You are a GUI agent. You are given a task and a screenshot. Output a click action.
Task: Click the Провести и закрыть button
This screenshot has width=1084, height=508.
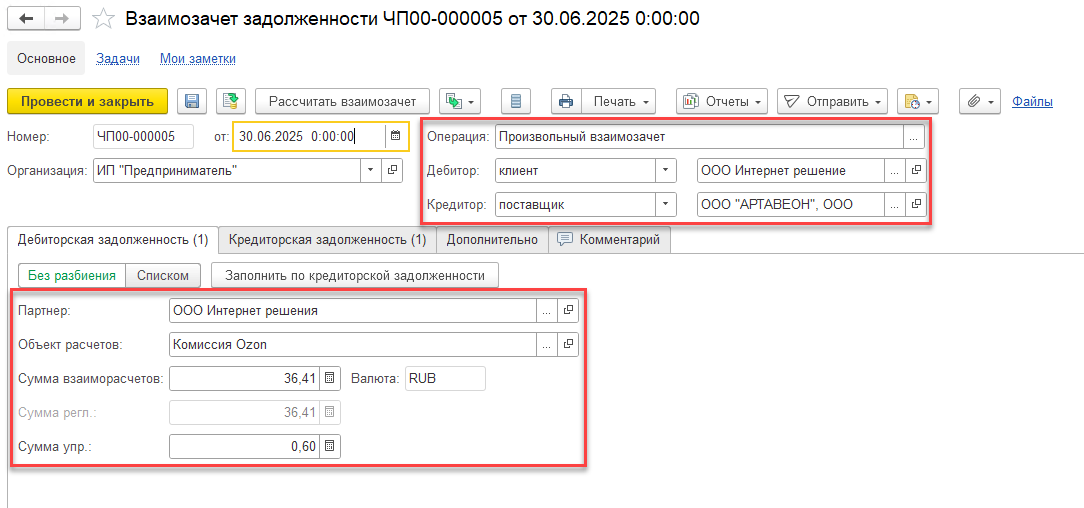88,101
